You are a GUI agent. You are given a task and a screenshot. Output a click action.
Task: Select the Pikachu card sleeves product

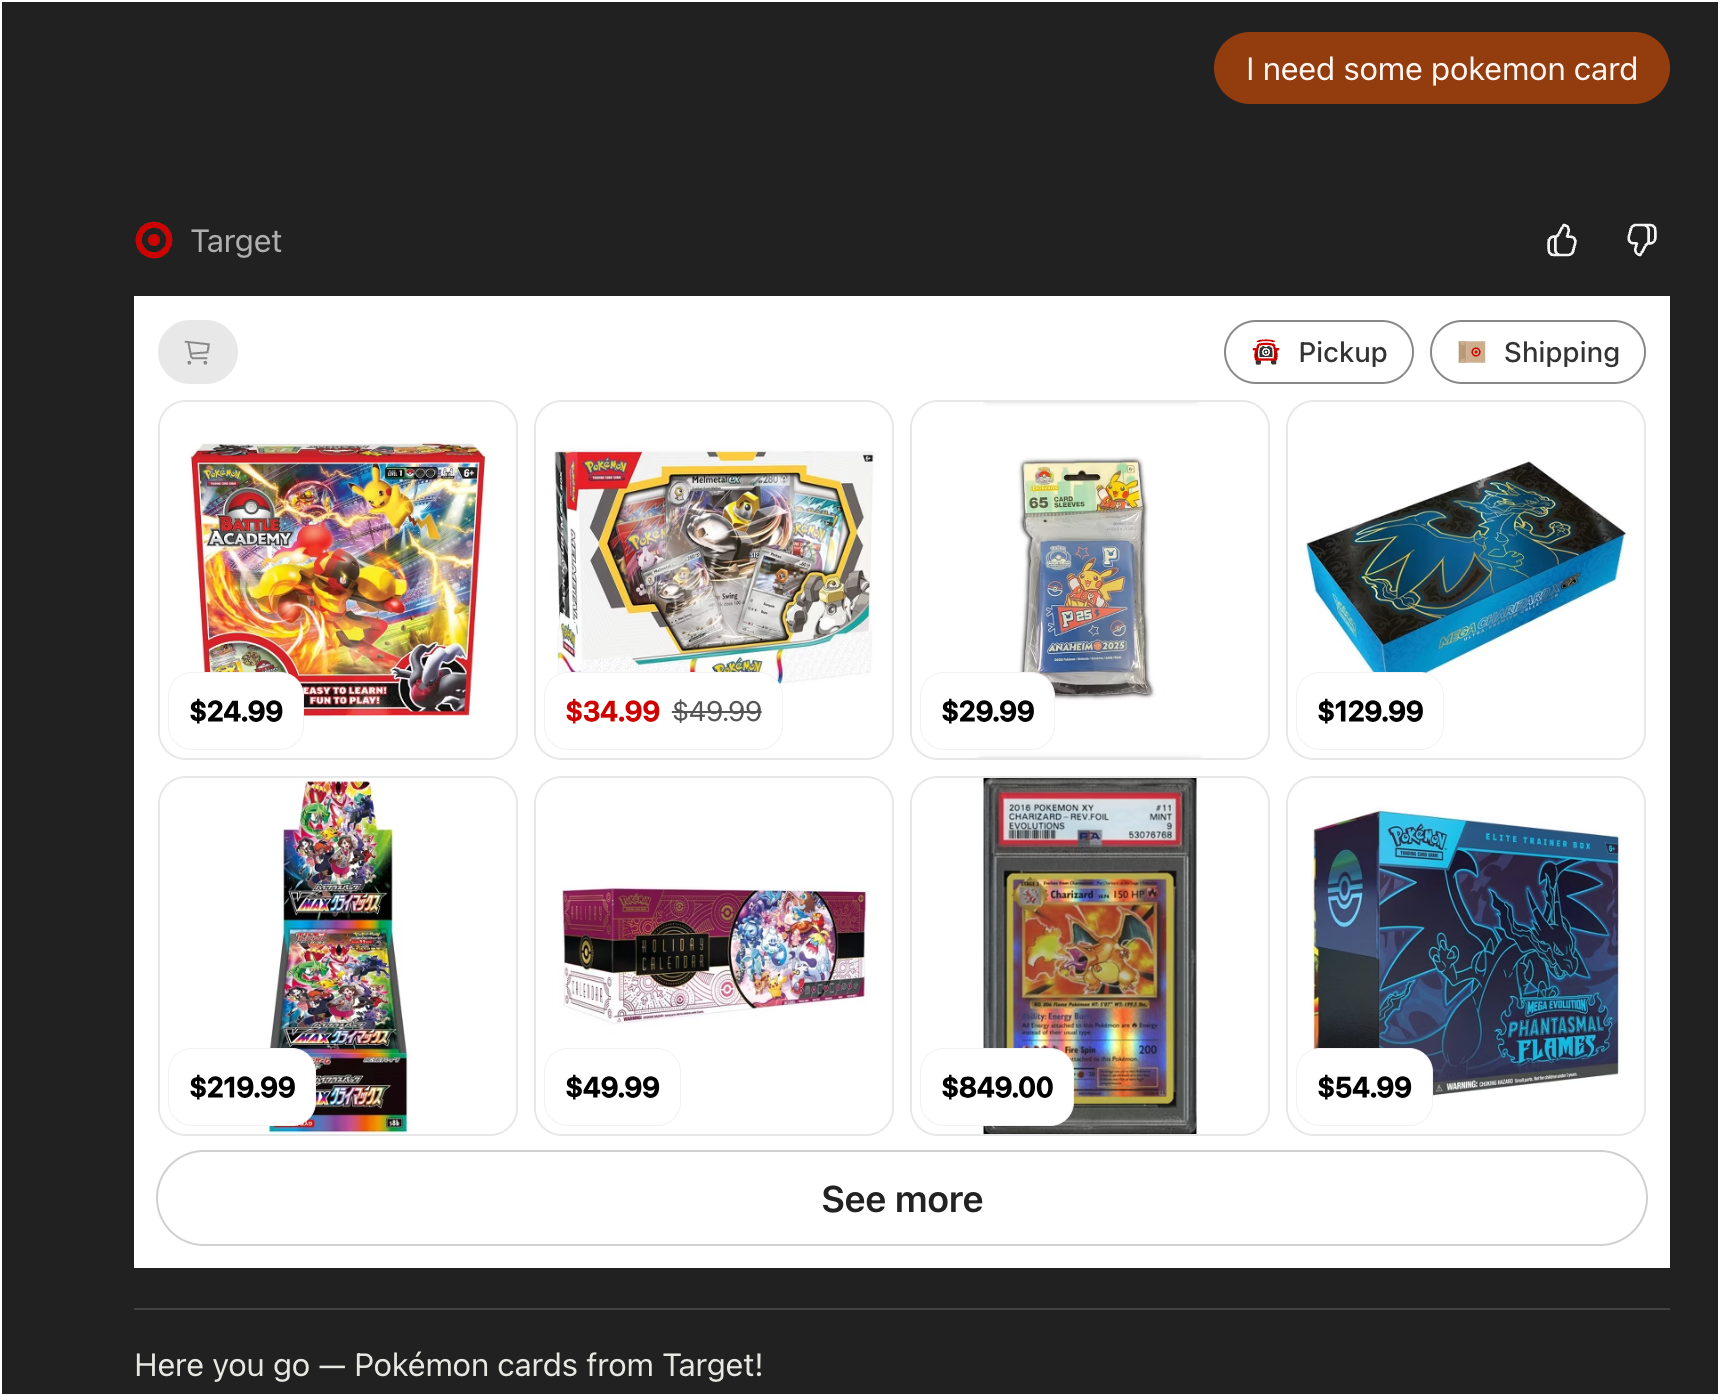1090,580
